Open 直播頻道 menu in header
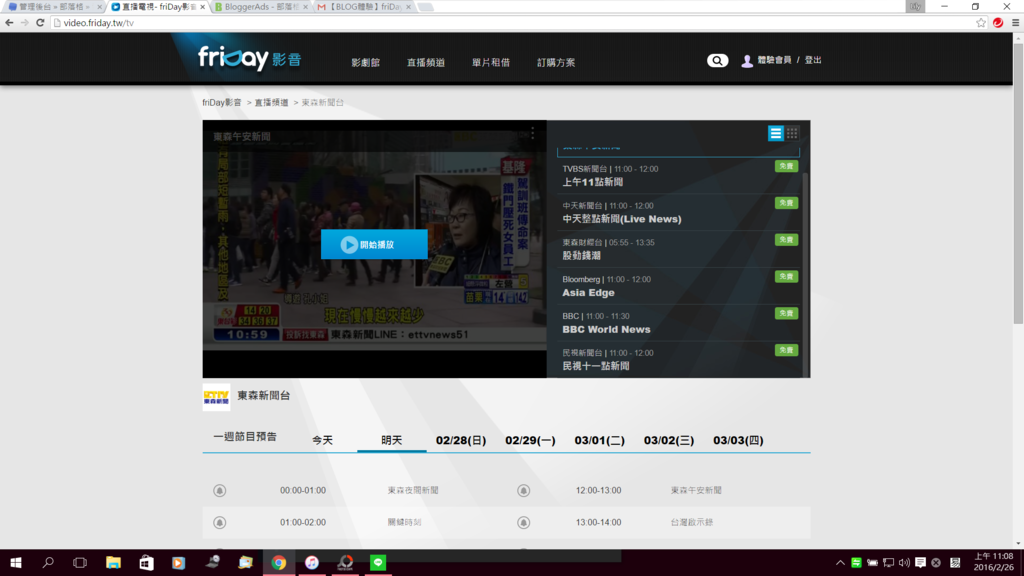 pyautogui.click(x=426, y=63)
